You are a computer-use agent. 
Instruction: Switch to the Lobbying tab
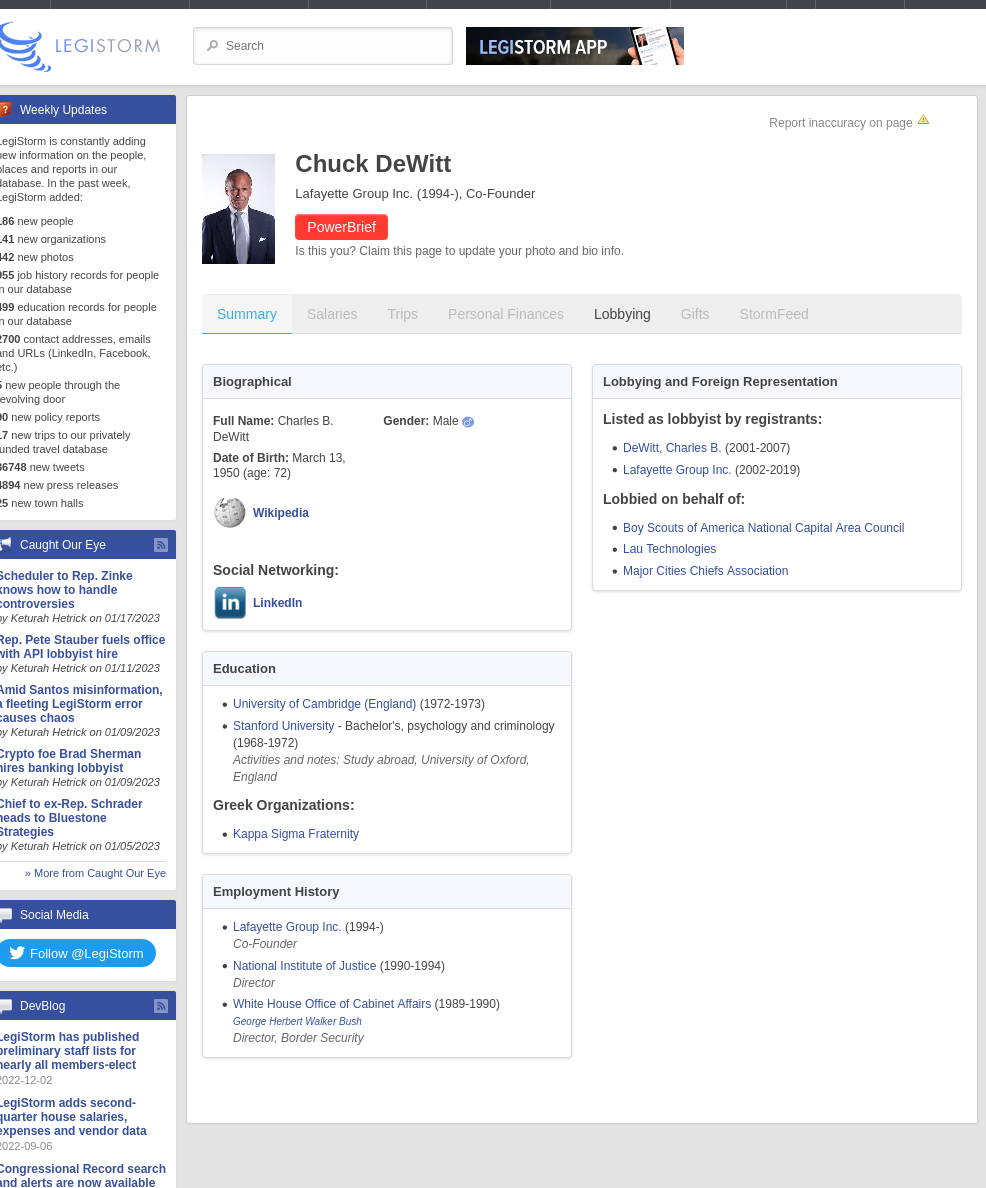(x=622, y=314)
